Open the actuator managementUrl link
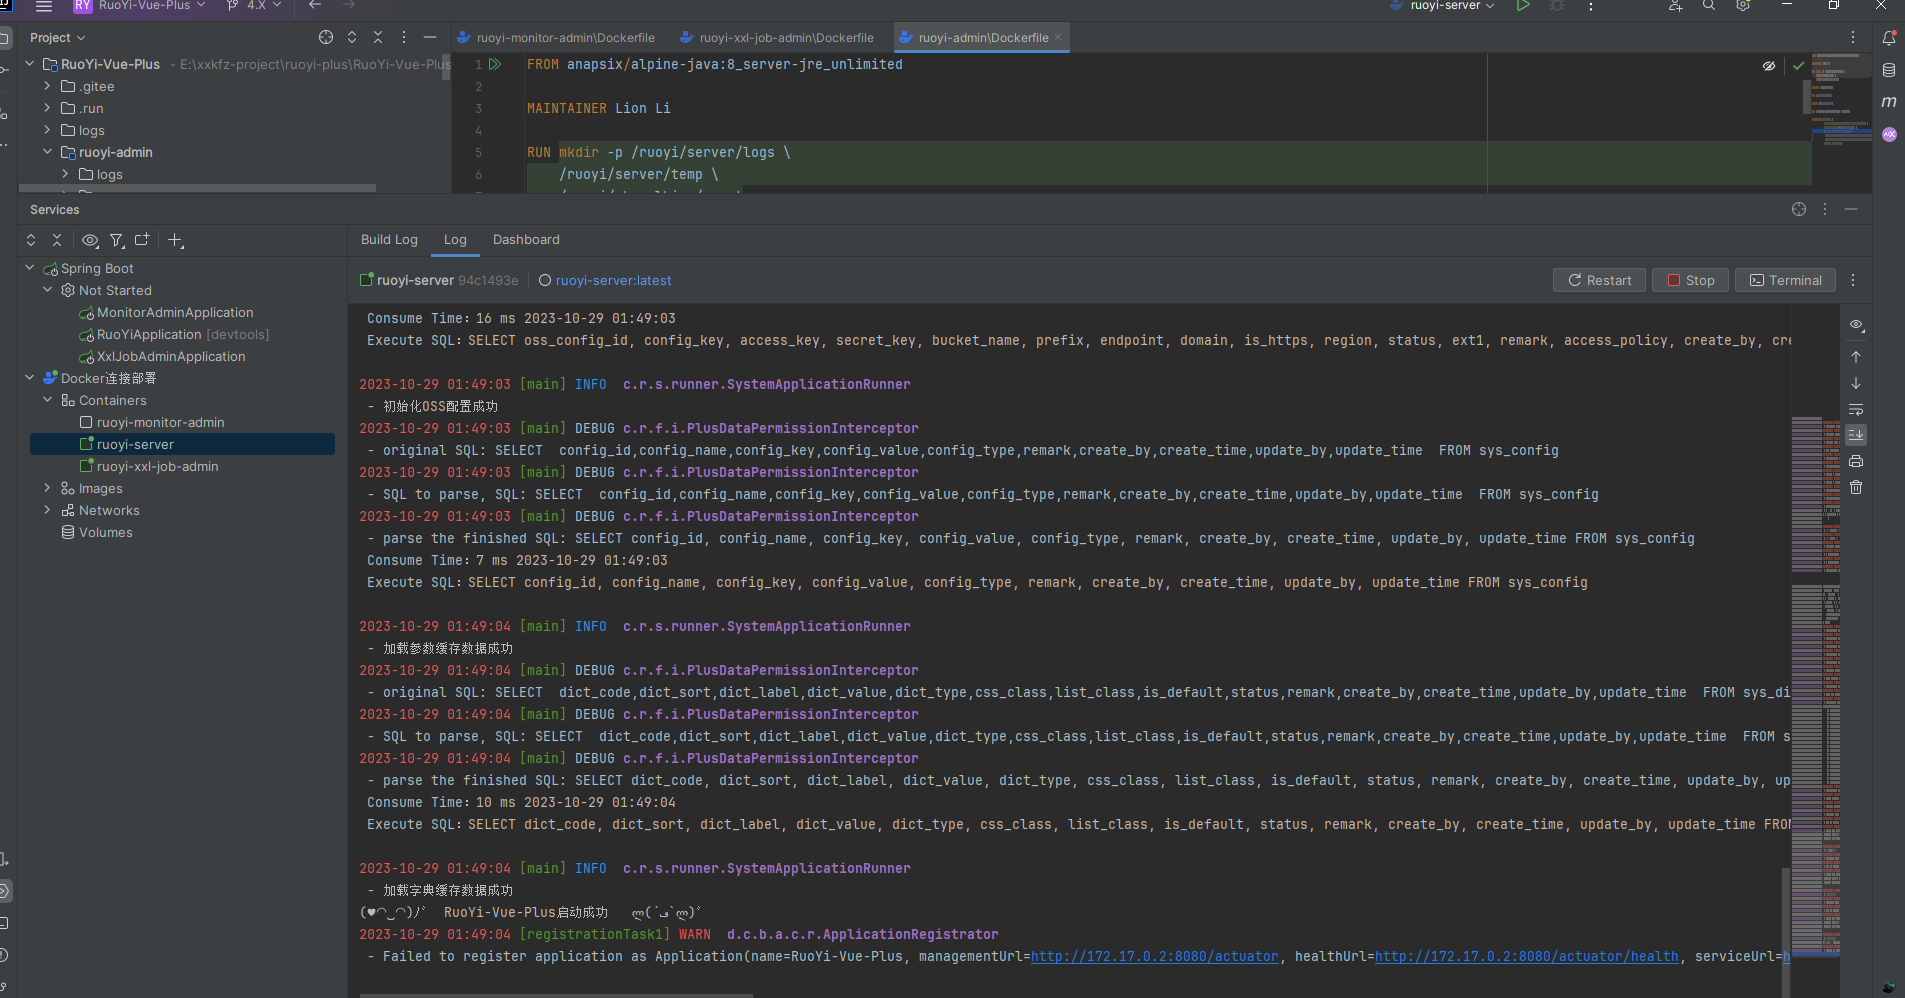The image size is (1905, 998). [1154, 957]
